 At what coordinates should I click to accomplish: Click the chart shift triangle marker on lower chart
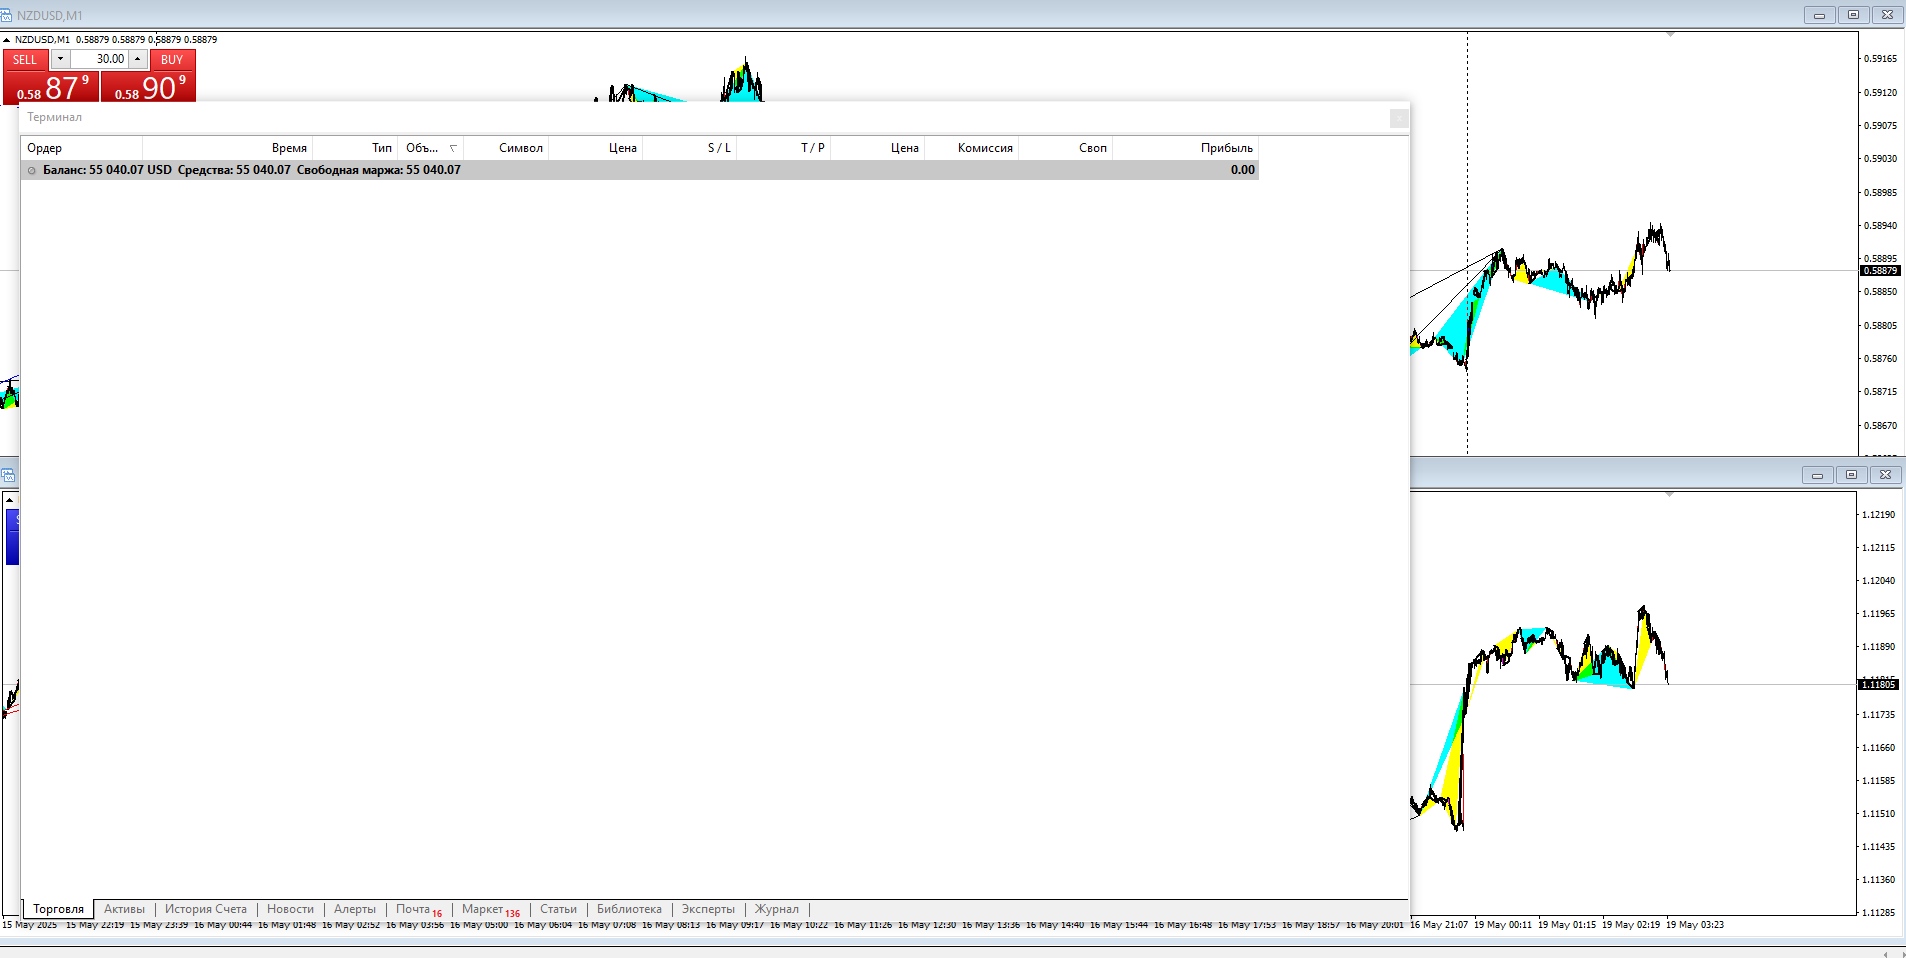(1669, 494)
